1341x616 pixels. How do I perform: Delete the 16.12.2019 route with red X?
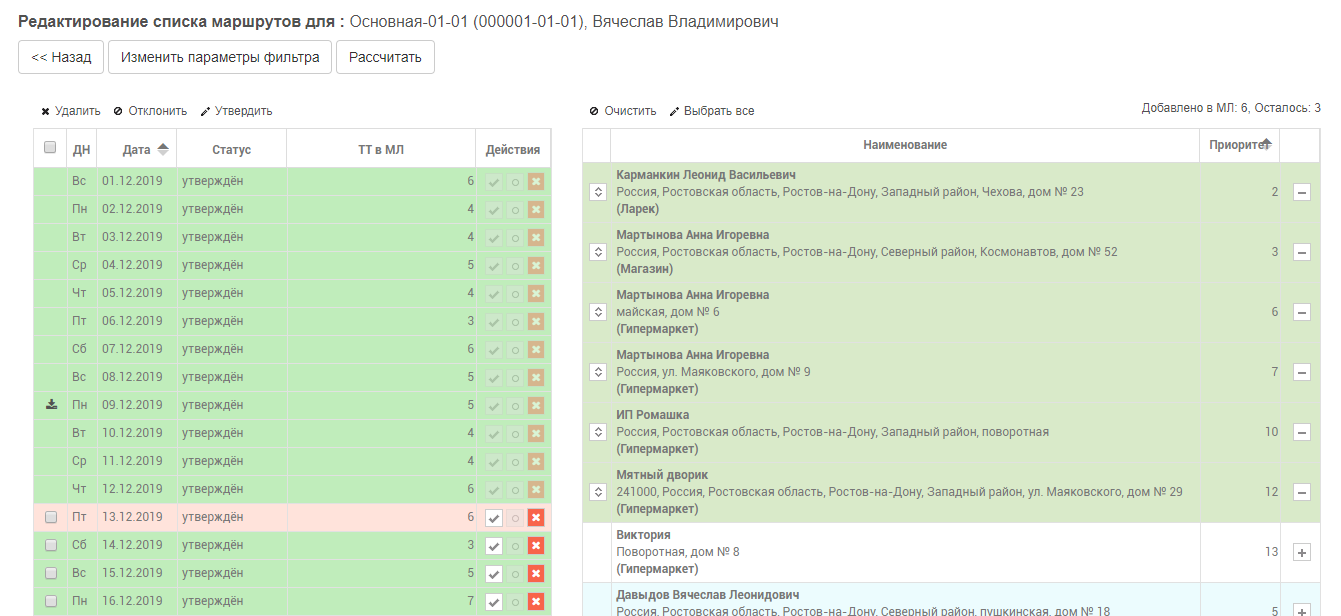[536, 602]
